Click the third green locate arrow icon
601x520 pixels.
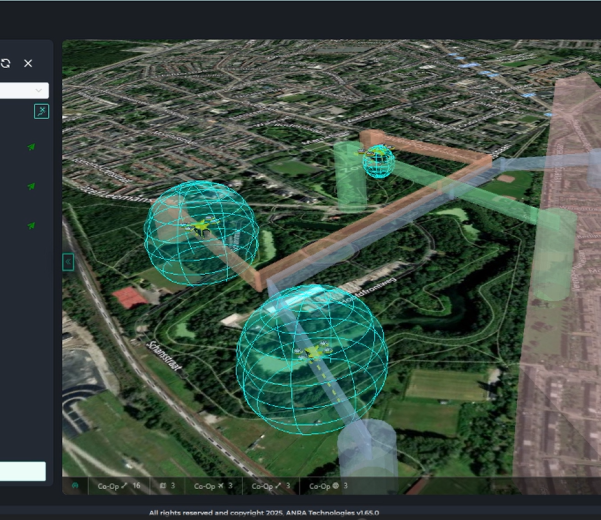[x=32, y=225]
